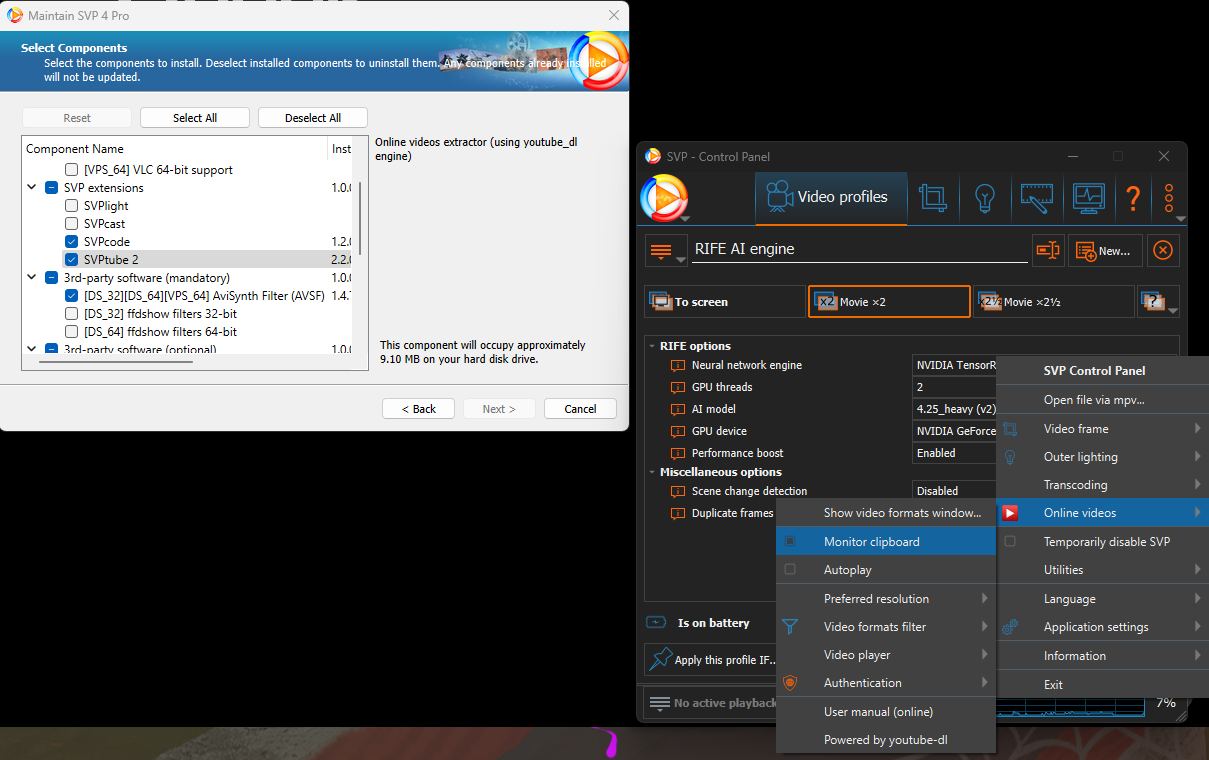Uncheck the SVPcode component
Screen dimensions: 1209x760
[71, 242]
